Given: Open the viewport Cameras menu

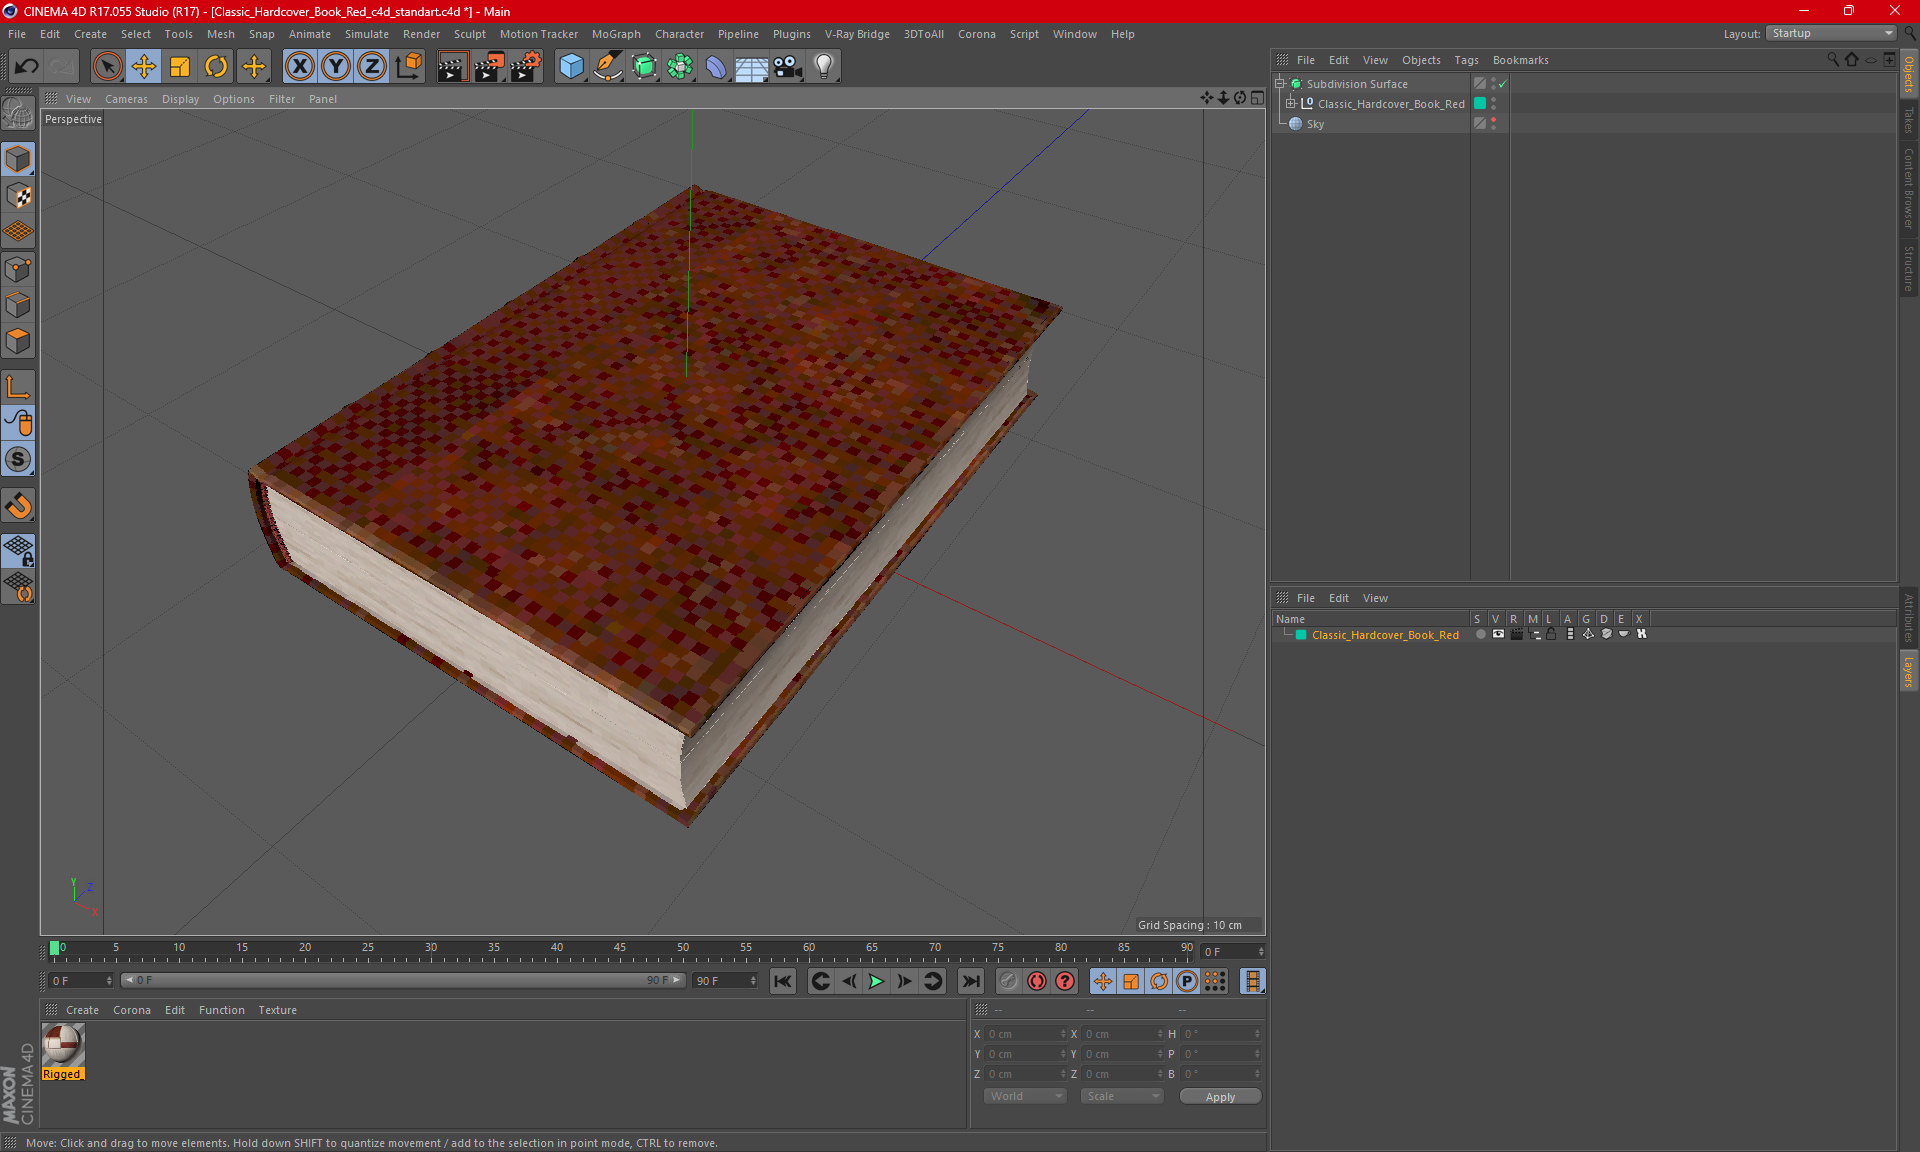Looking at the screenshot, I should coord(126,99).
